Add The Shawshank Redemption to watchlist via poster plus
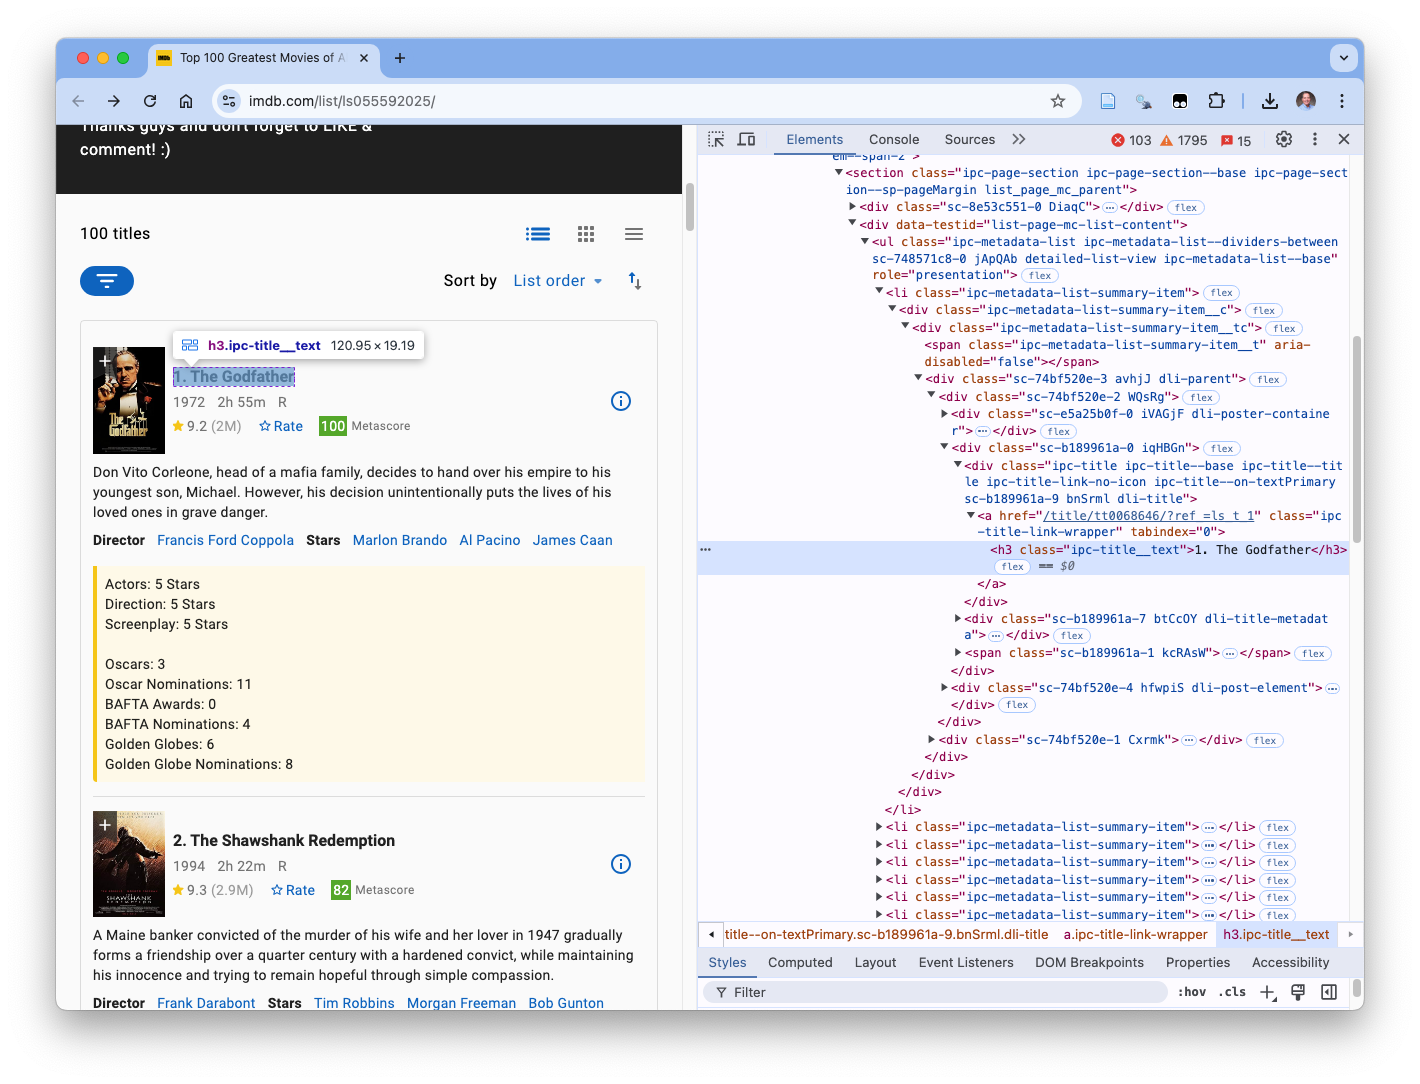Viewport: 1420px width, 1084px height. [105, 825]
